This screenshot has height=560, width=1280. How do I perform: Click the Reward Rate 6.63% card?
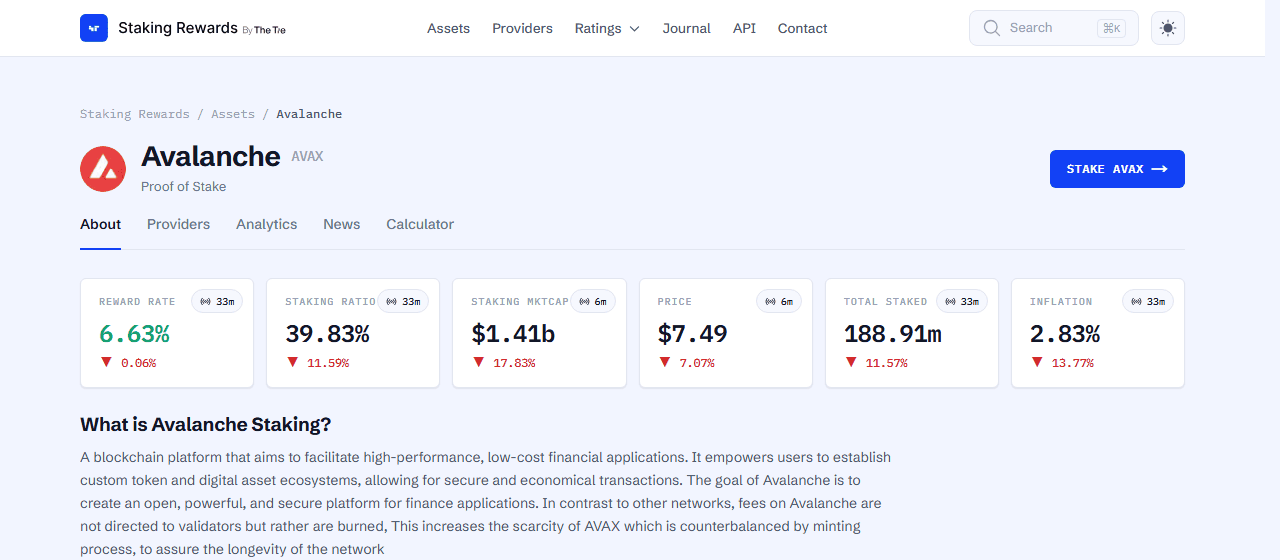167,333
